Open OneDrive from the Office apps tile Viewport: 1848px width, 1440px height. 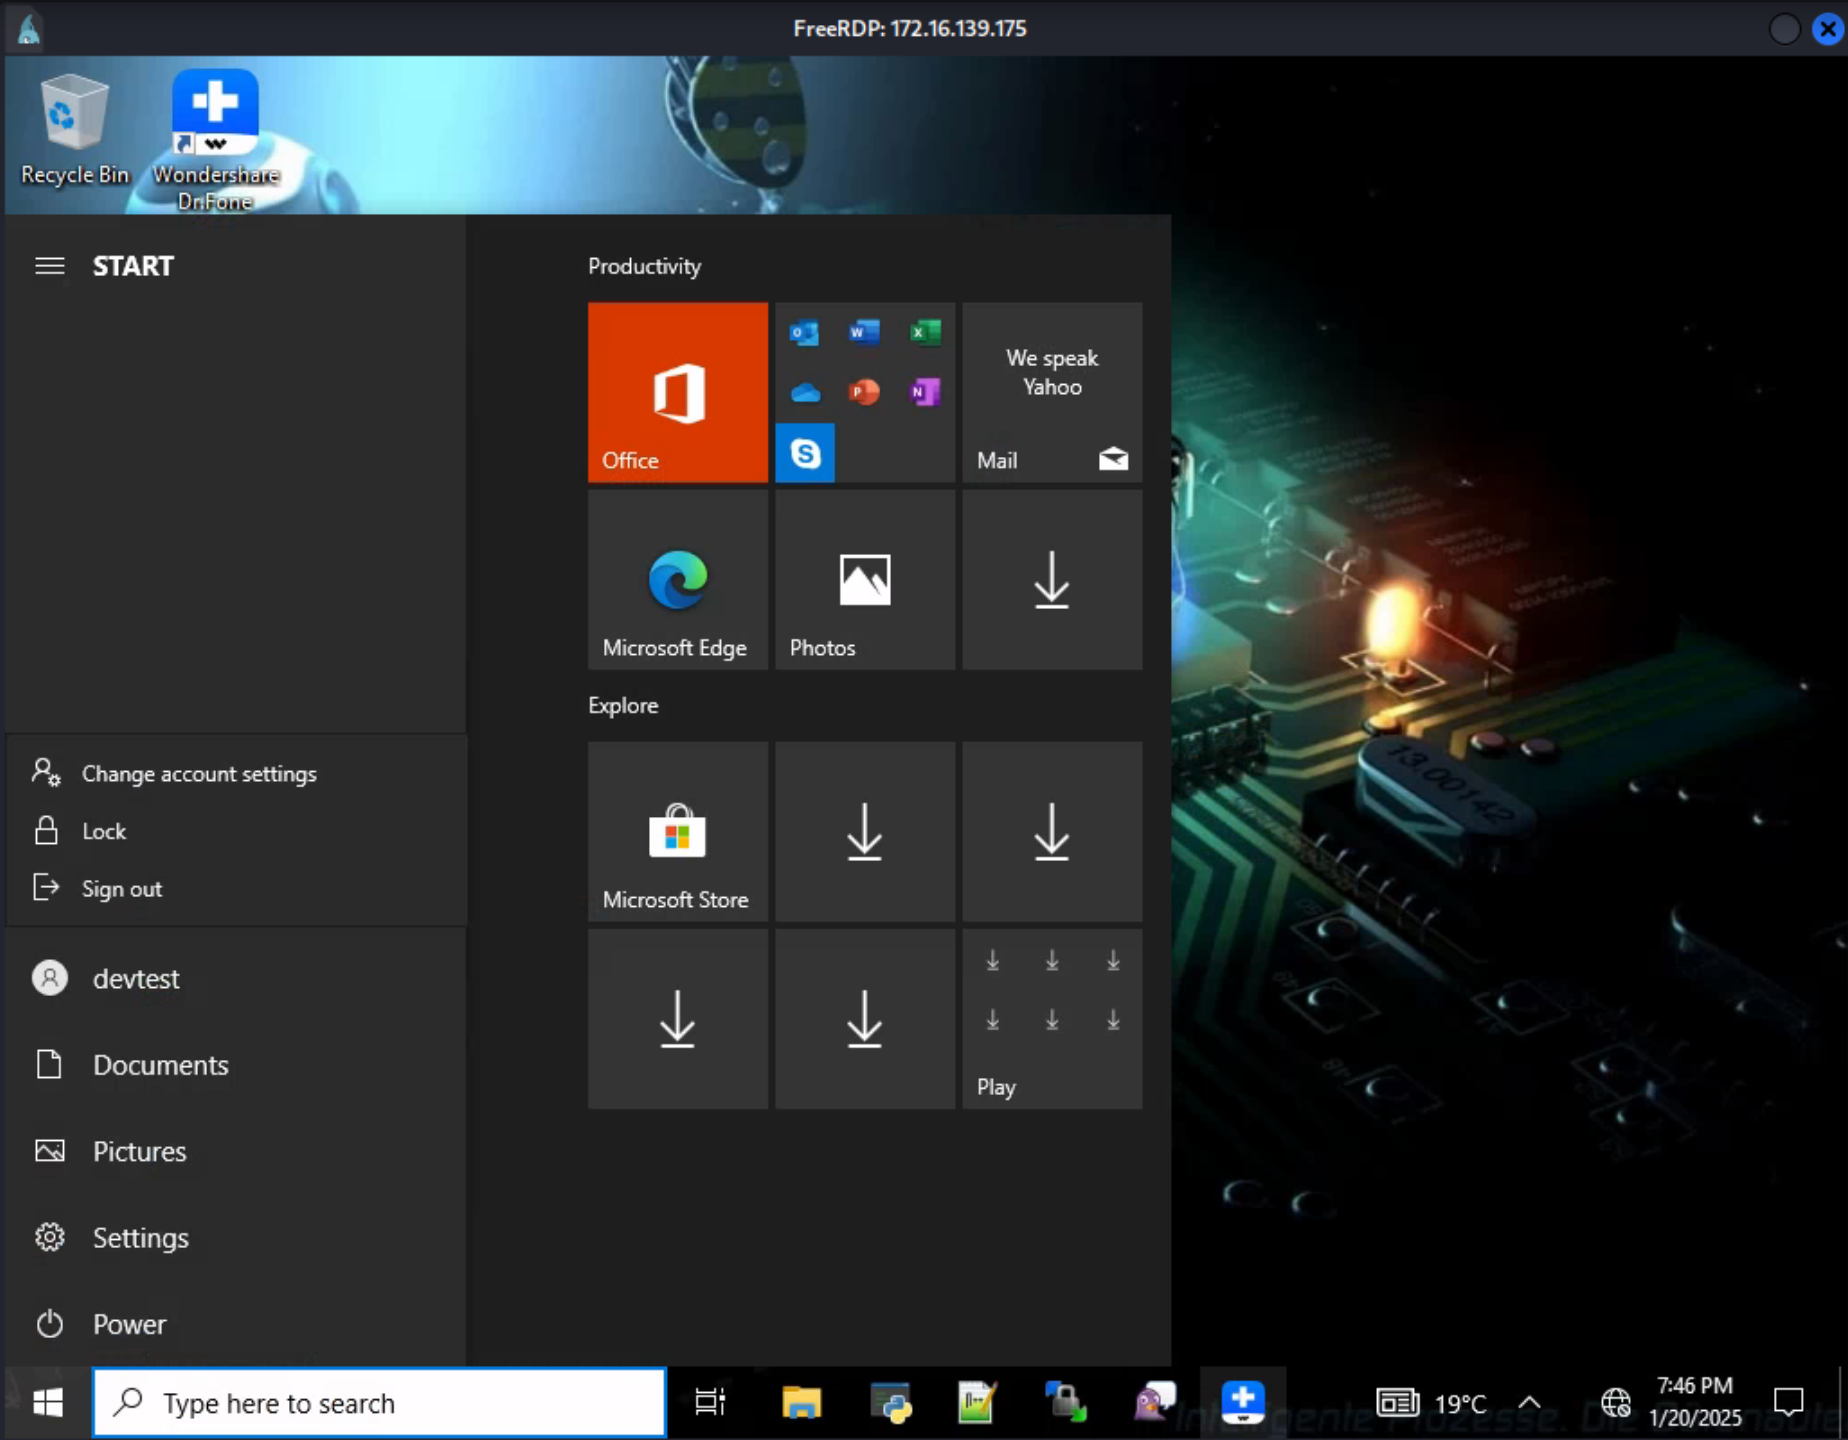(805, 392)
